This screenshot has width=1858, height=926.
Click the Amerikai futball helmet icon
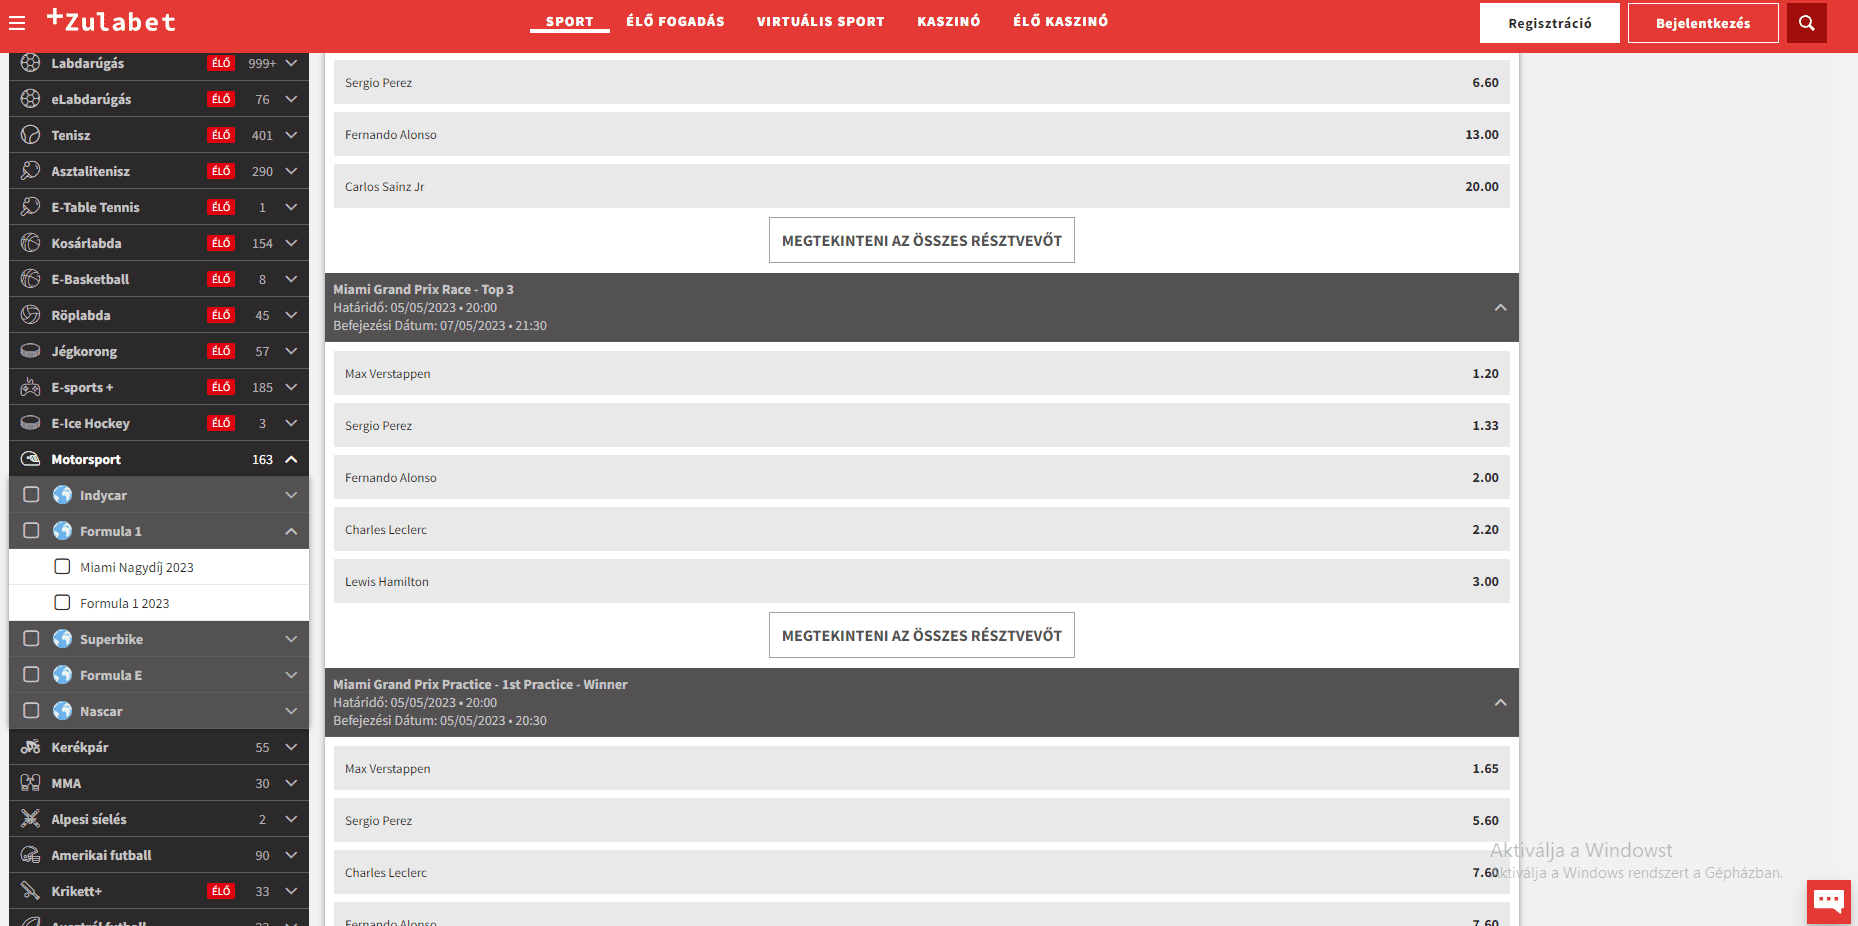(x=31, y=855)
